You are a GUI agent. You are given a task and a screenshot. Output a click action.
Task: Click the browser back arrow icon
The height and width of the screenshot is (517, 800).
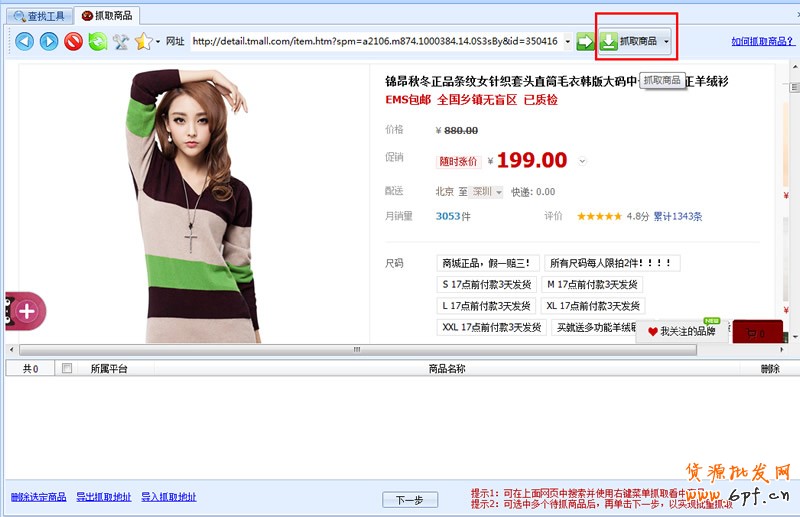tap(24, 41)
